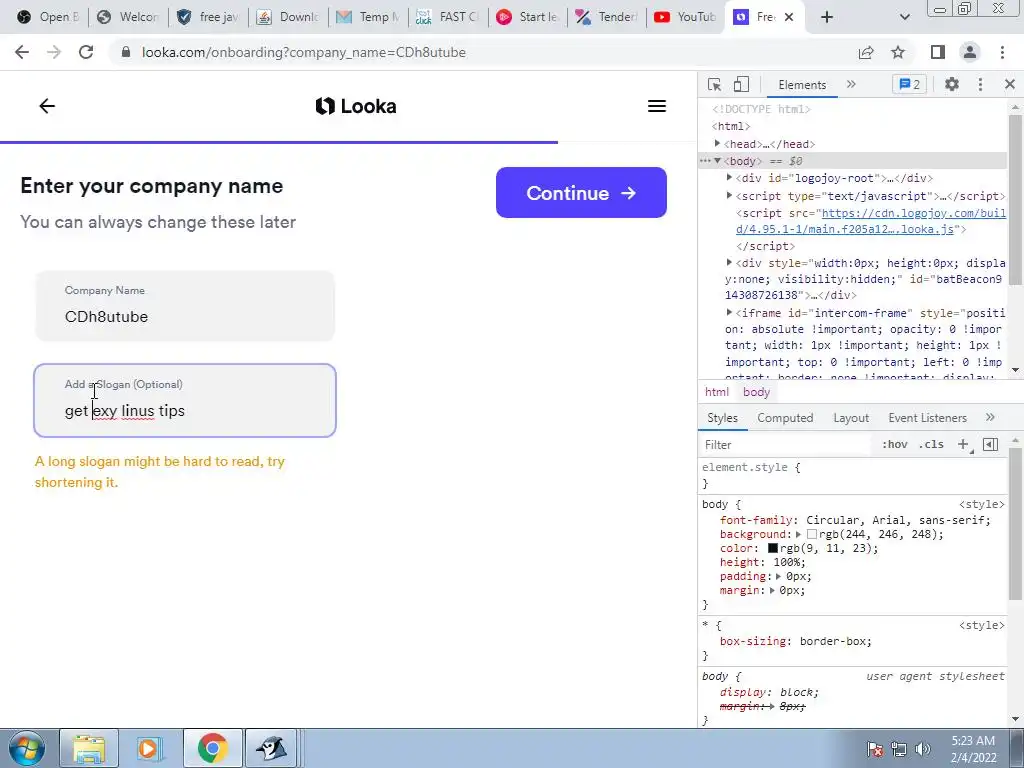Open the tab search dropdown arrow
Image resolution: width=1024 pixels, height=768 pixels.
(x=904, y=17)
